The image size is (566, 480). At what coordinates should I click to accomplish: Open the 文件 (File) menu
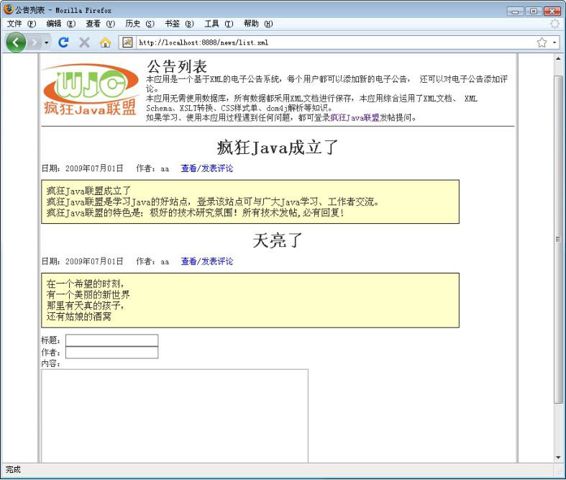coord(21,24)
